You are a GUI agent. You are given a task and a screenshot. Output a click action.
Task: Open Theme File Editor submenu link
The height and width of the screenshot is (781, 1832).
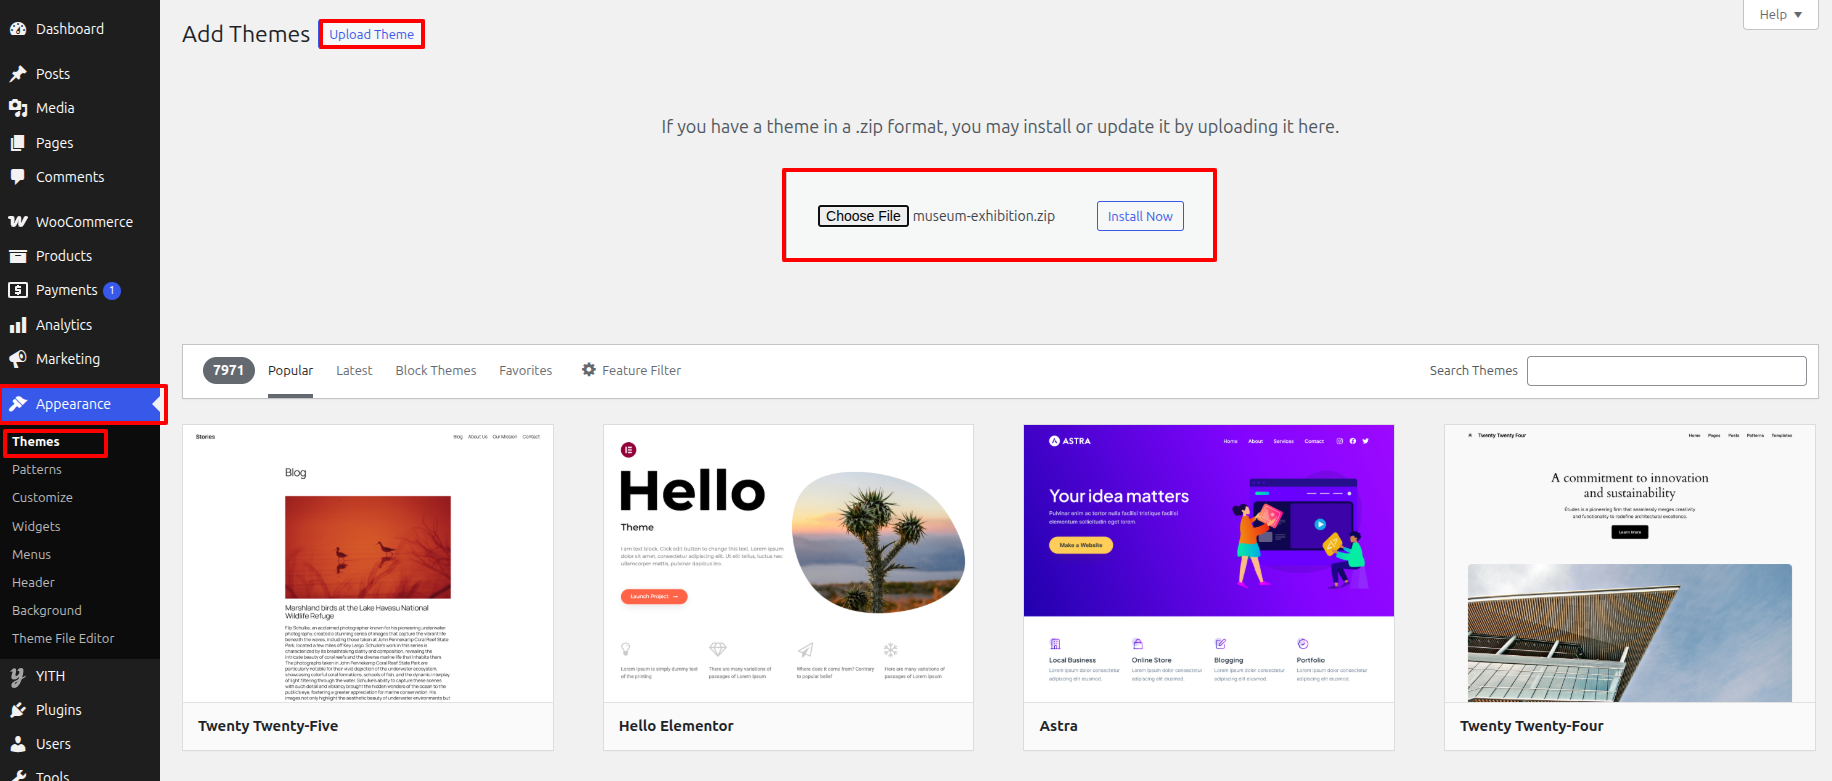(x=63, y=638)
